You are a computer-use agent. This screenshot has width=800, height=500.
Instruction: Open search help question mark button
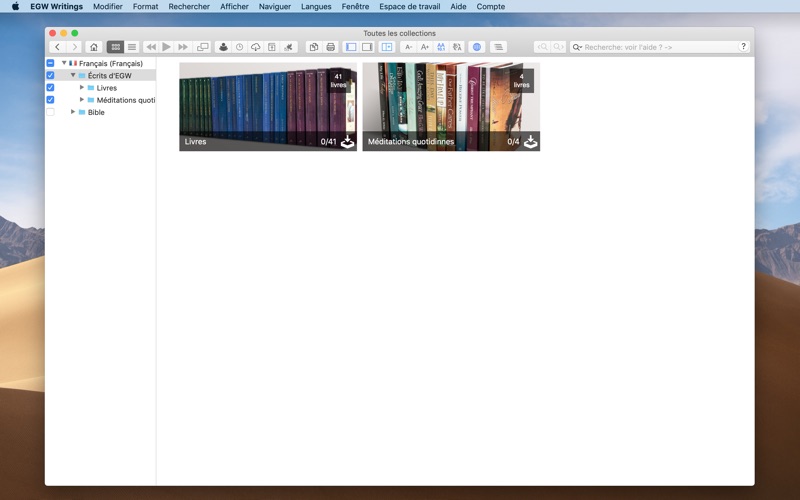pos(743,46)
